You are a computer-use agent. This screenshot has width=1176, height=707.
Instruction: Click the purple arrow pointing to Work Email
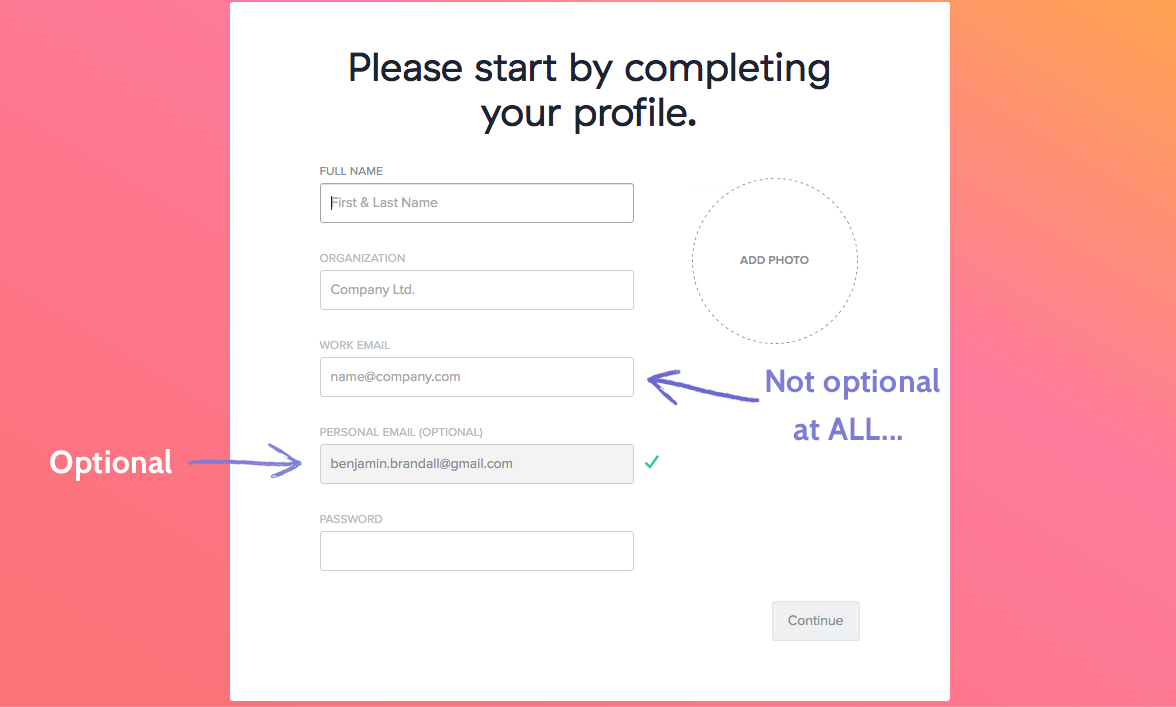pyautogui.click(x=702, y=387)
